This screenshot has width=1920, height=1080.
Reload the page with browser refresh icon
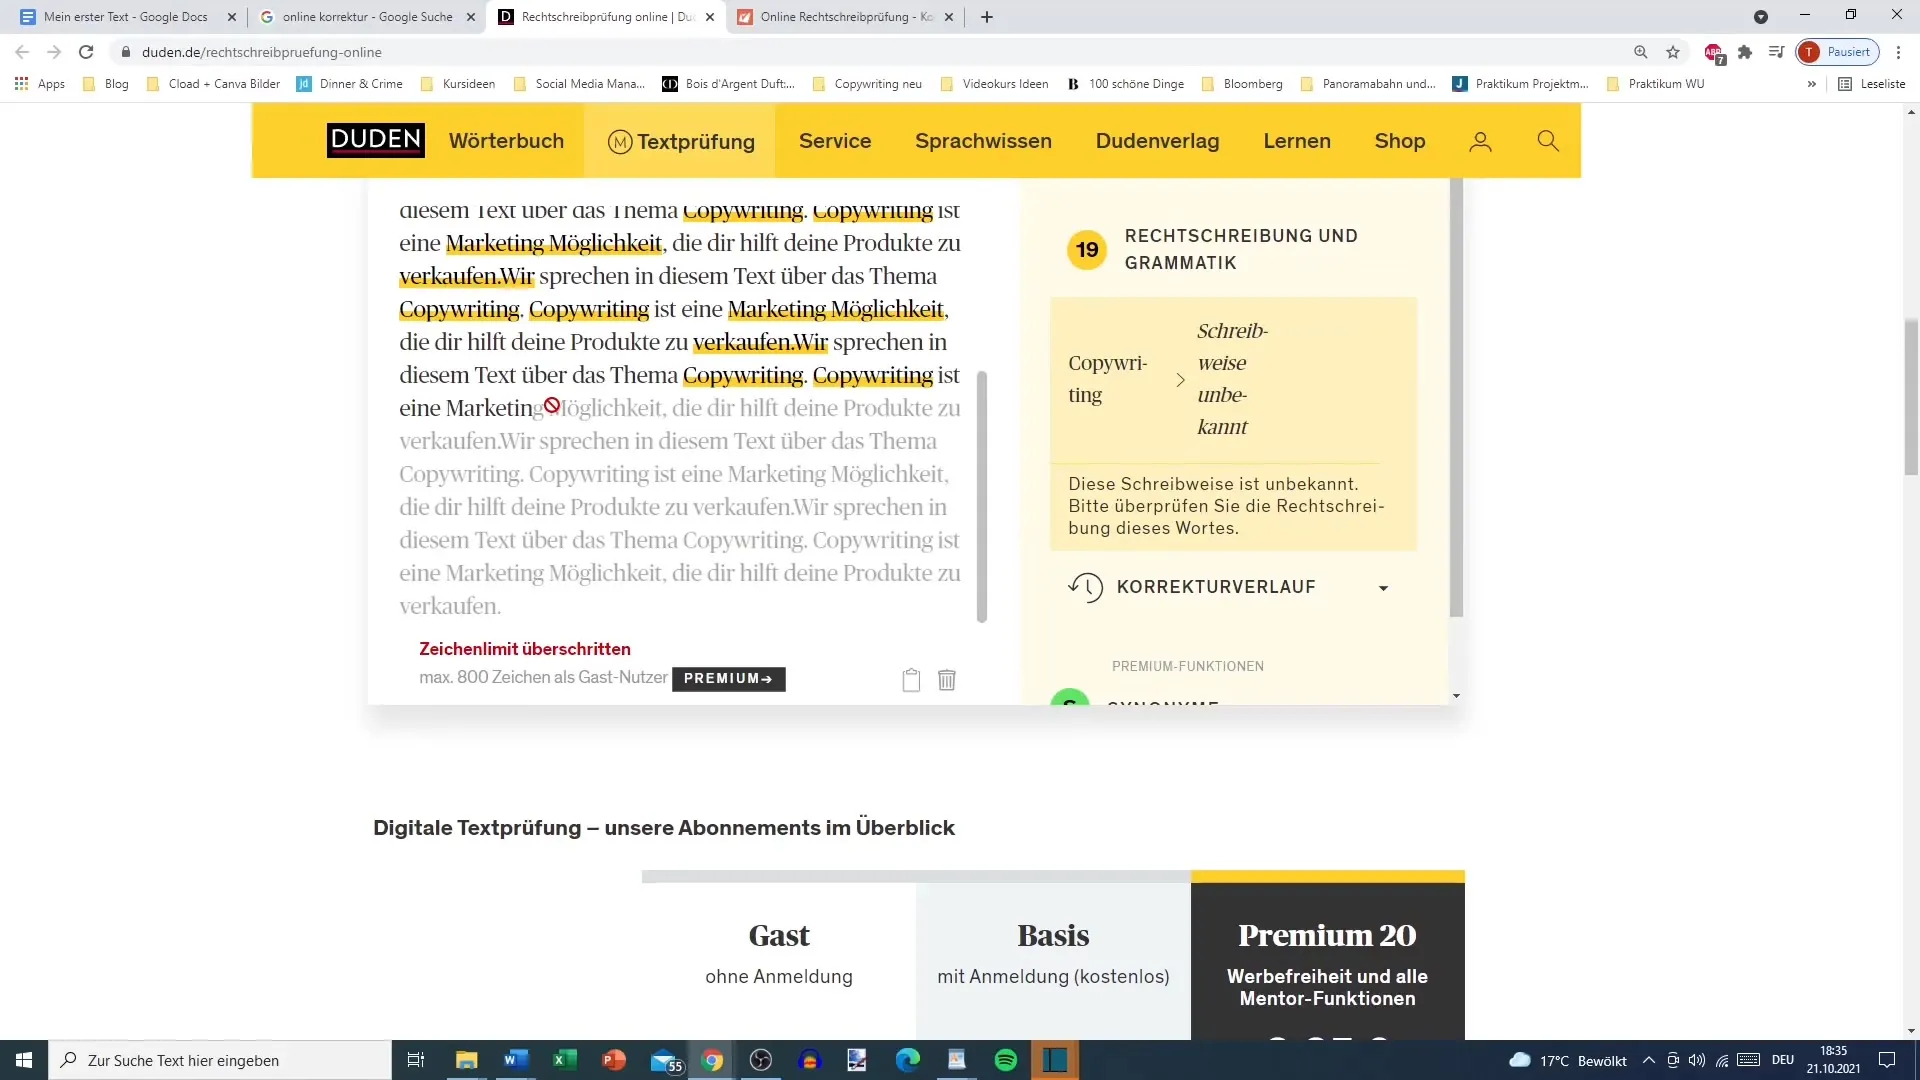pos(86,52)
